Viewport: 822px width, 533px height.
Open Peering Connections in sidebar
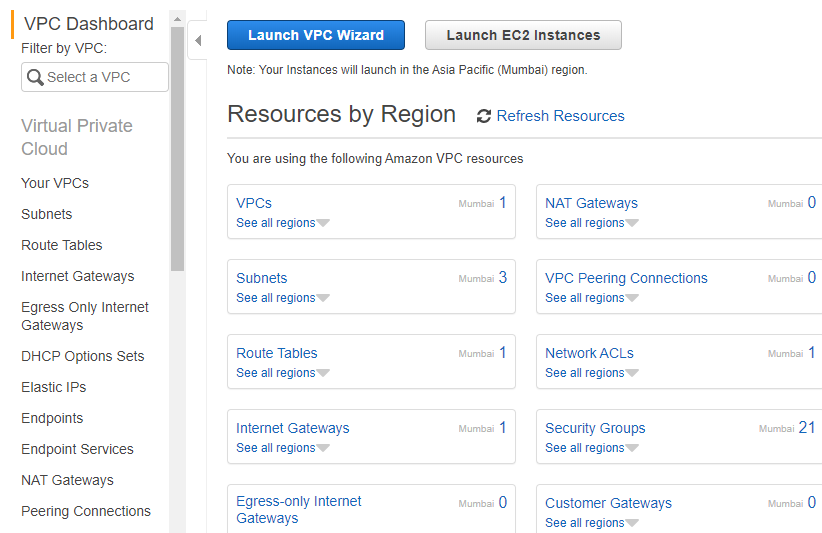tap(86, 510)
